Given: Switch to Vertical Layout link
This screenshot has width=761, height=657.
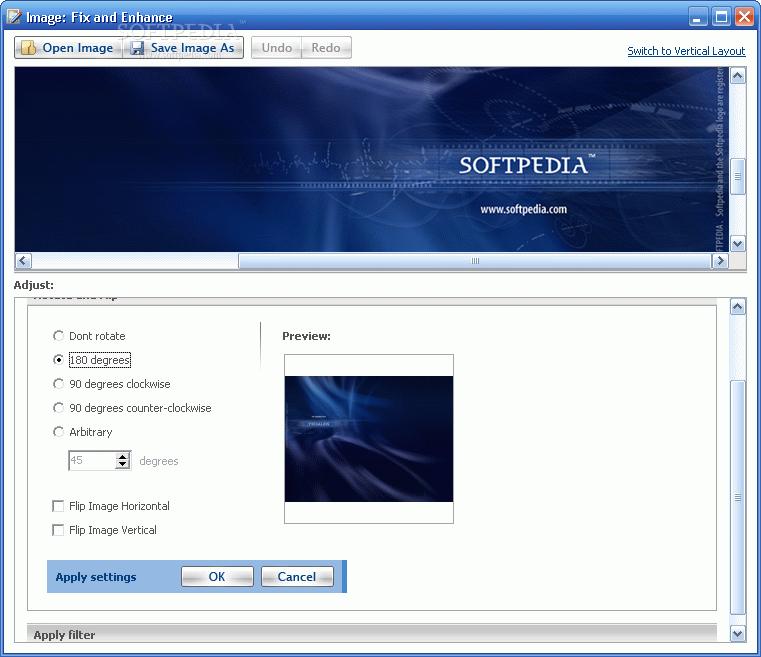Looking at the screenshot, I should pyautogui.click(x=686, y=51).
